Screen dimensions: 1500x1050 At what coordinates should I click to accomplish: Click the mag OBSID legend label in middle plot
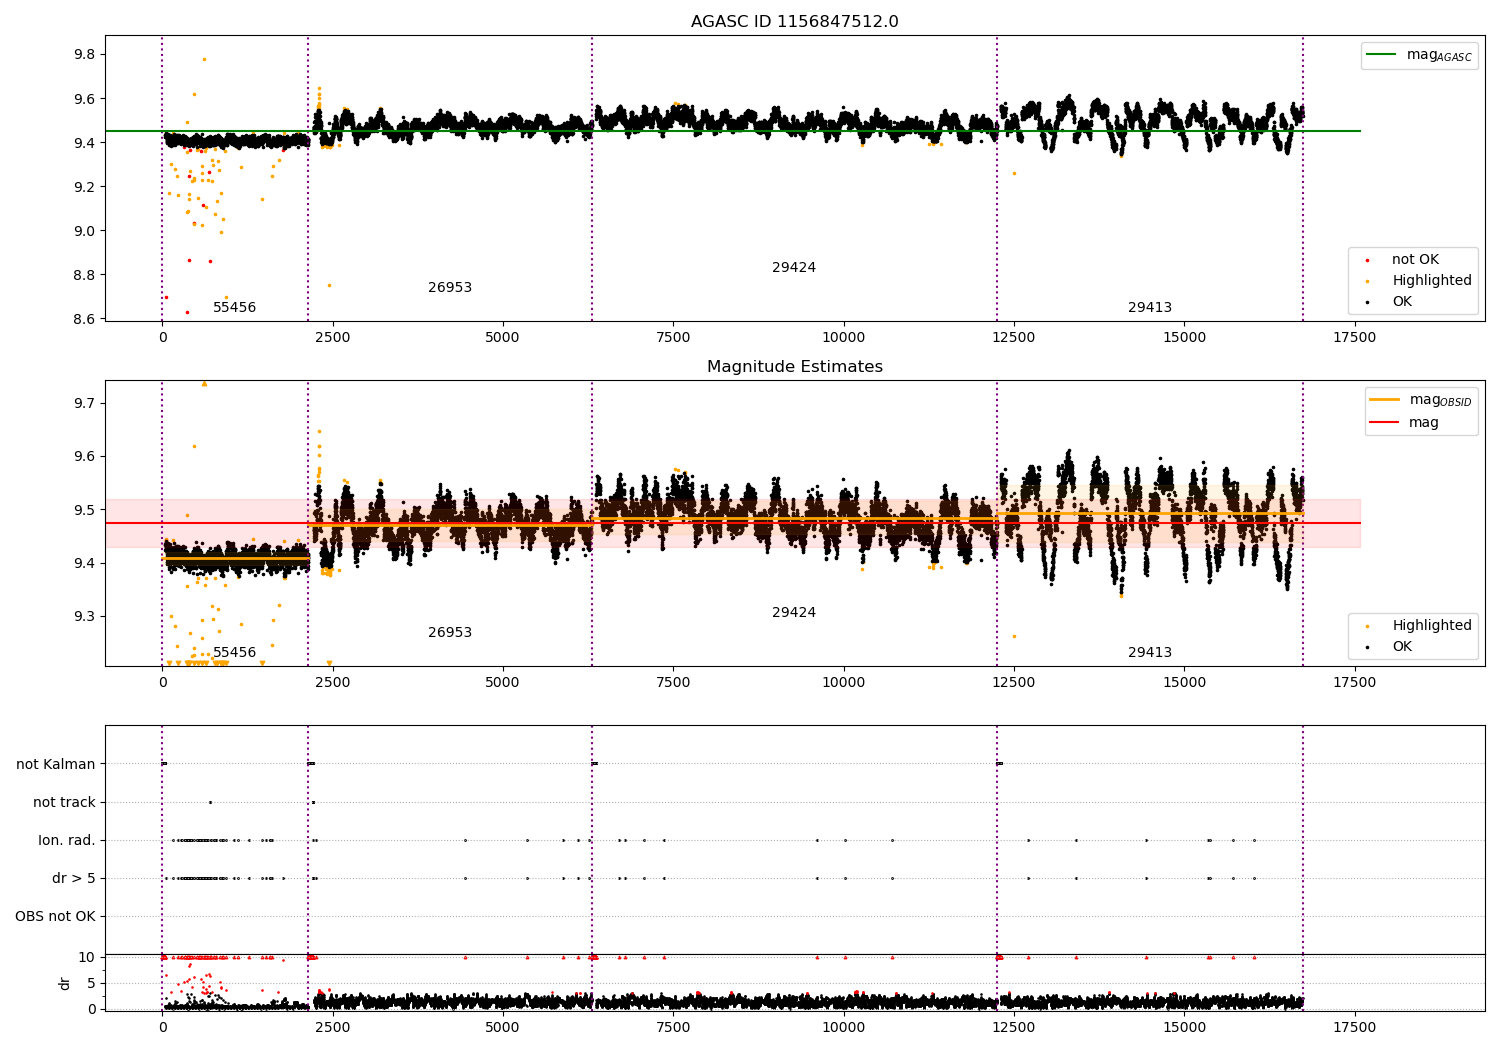pos(1441,400)
